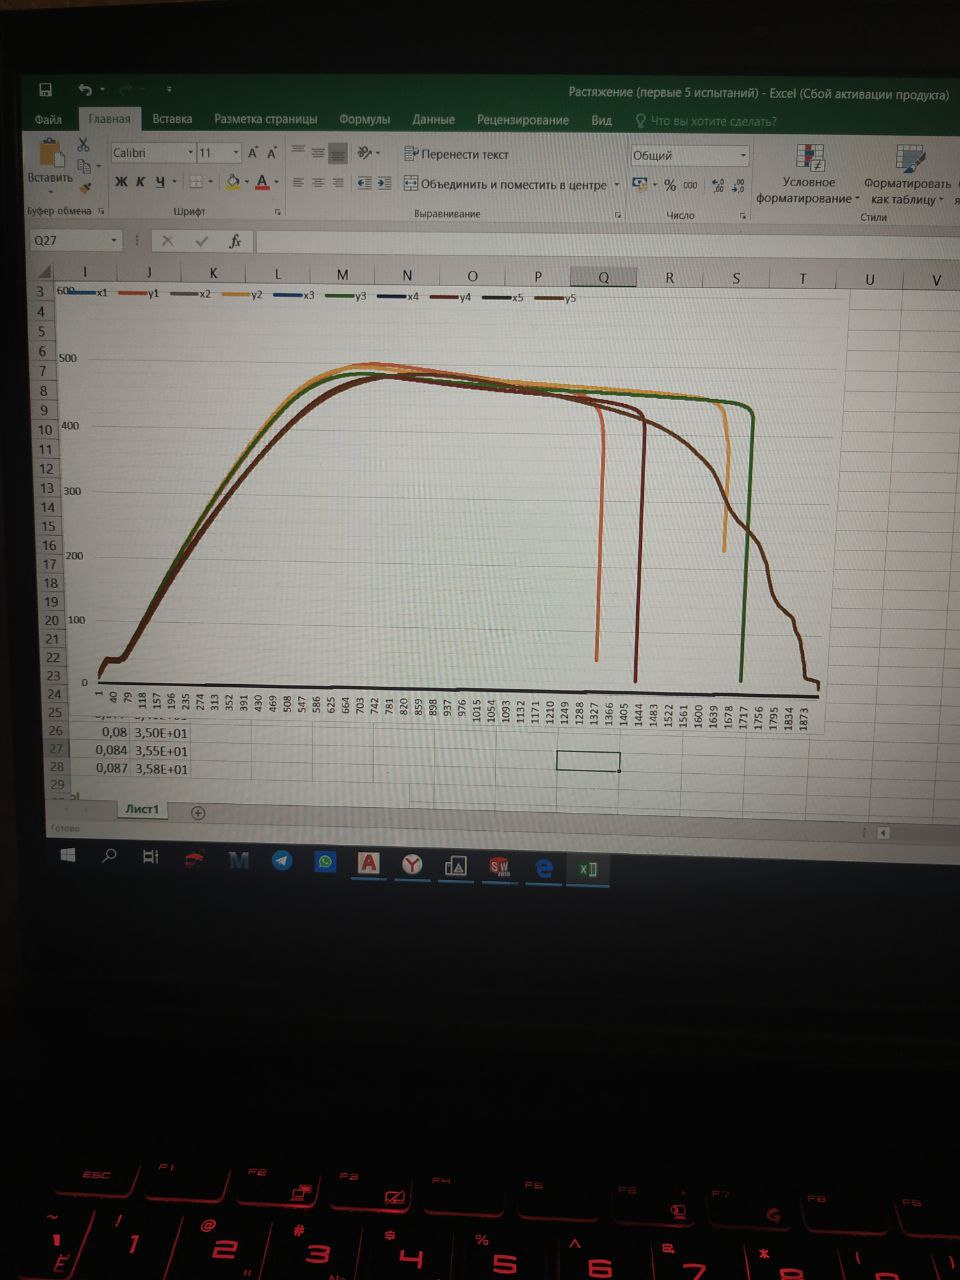The height and width of the screenshot is (1280, 960).
Task: Save the workbook with the floppy icon
Action: (x=45, y=89)
